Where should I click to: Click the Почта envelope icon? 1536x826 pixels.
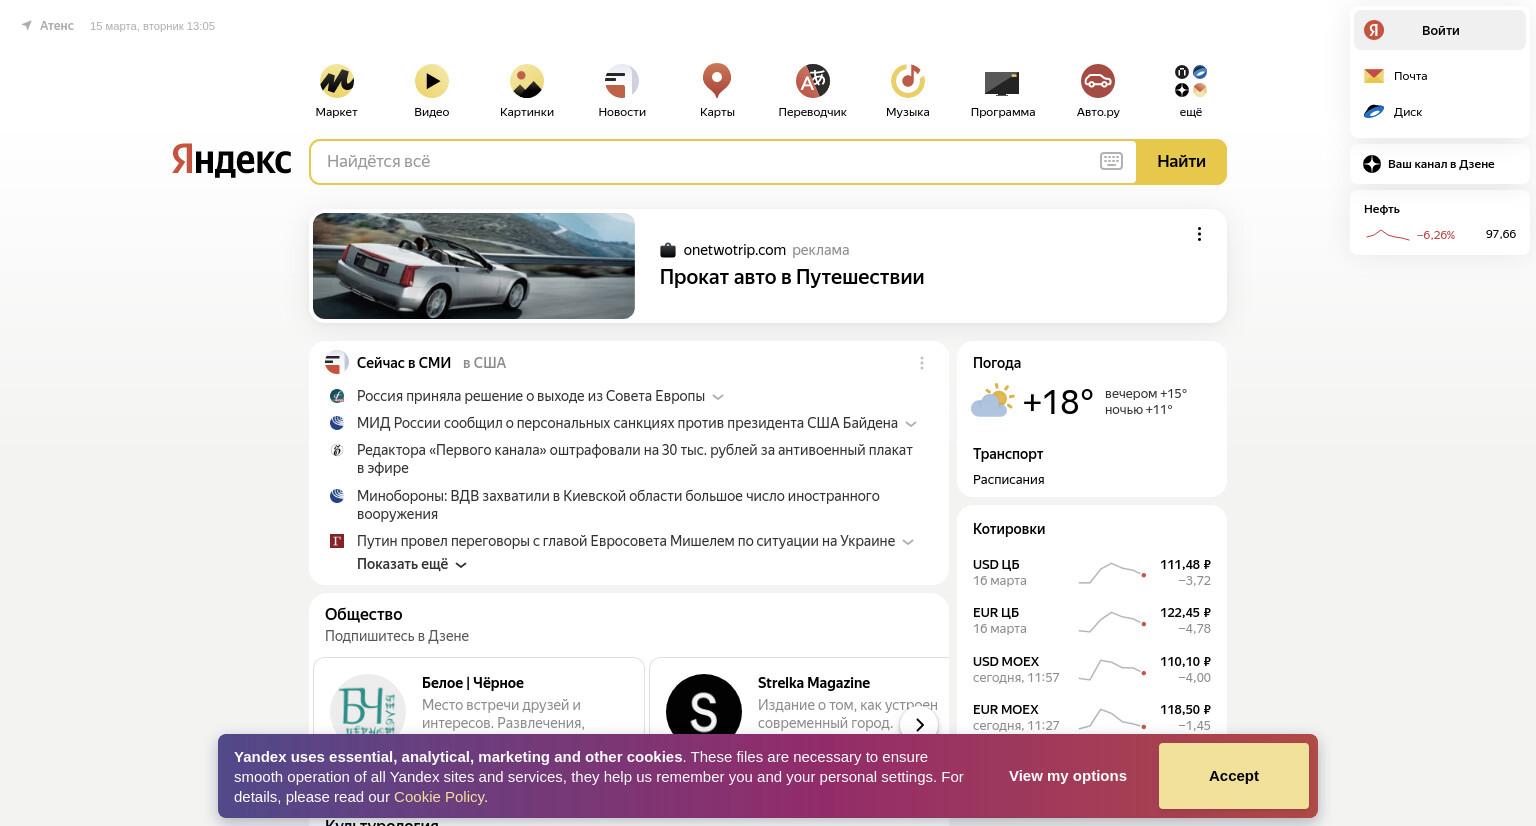tap(1374, 76)
